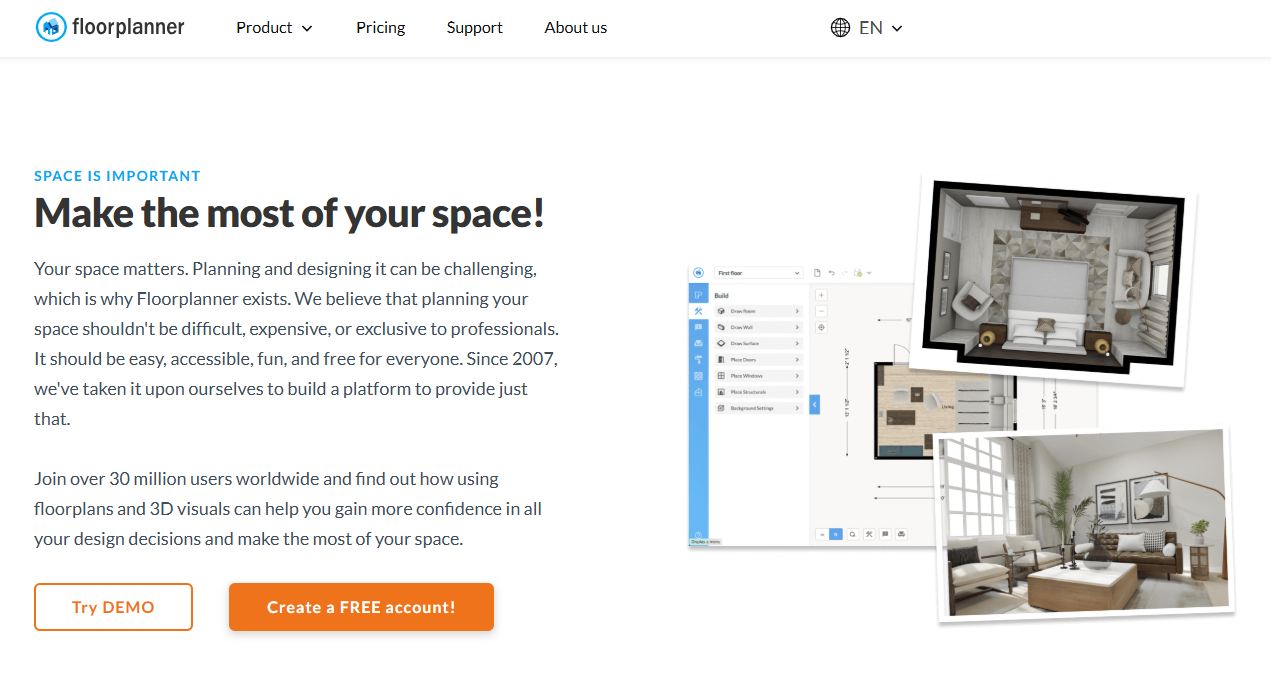Click the Floorplanner logo icon

(x=51, y=27)
